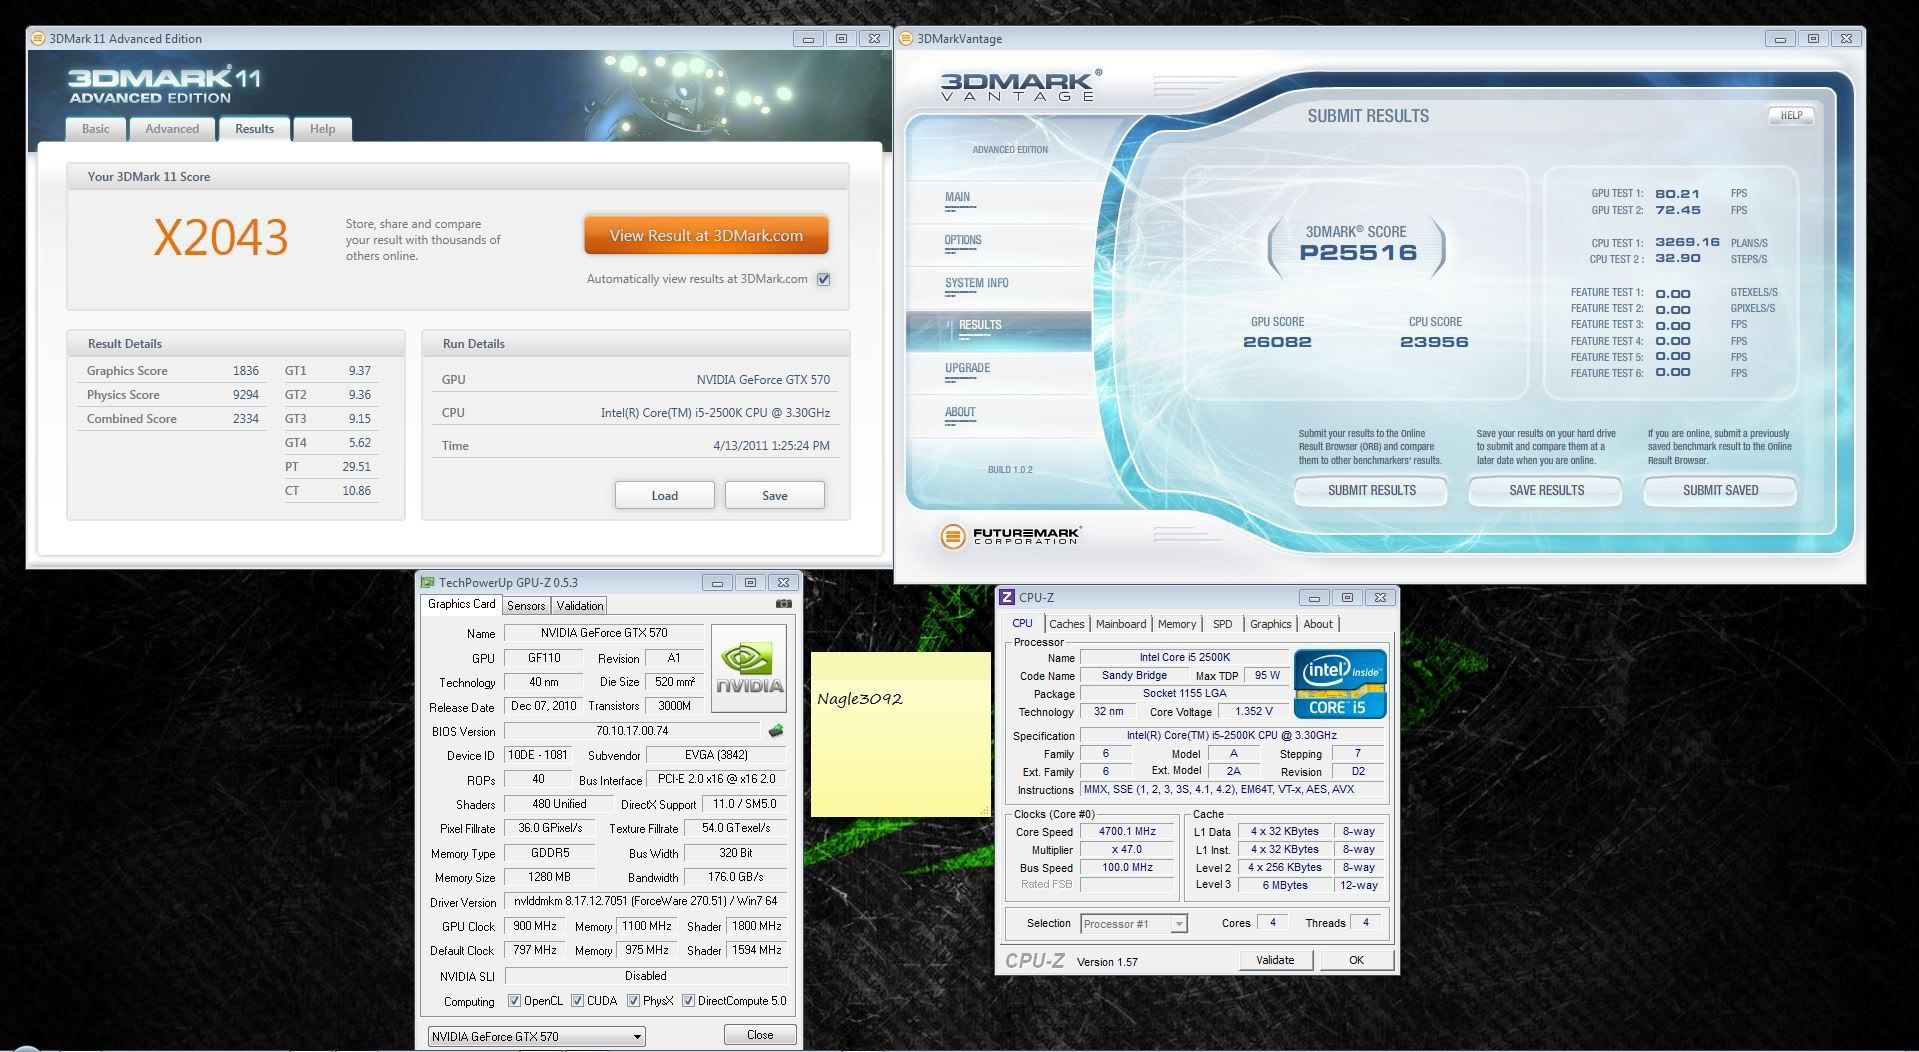Click the CPU-Z title bar icon

(1007, 597)
